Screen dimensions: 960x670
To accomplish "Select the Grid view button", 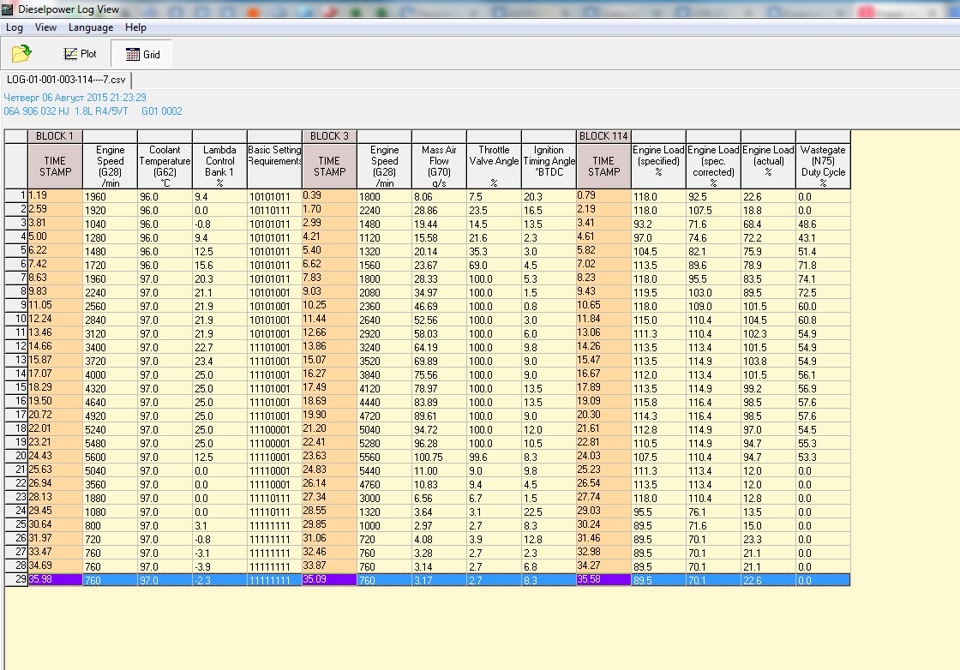I will coord(142,54).
